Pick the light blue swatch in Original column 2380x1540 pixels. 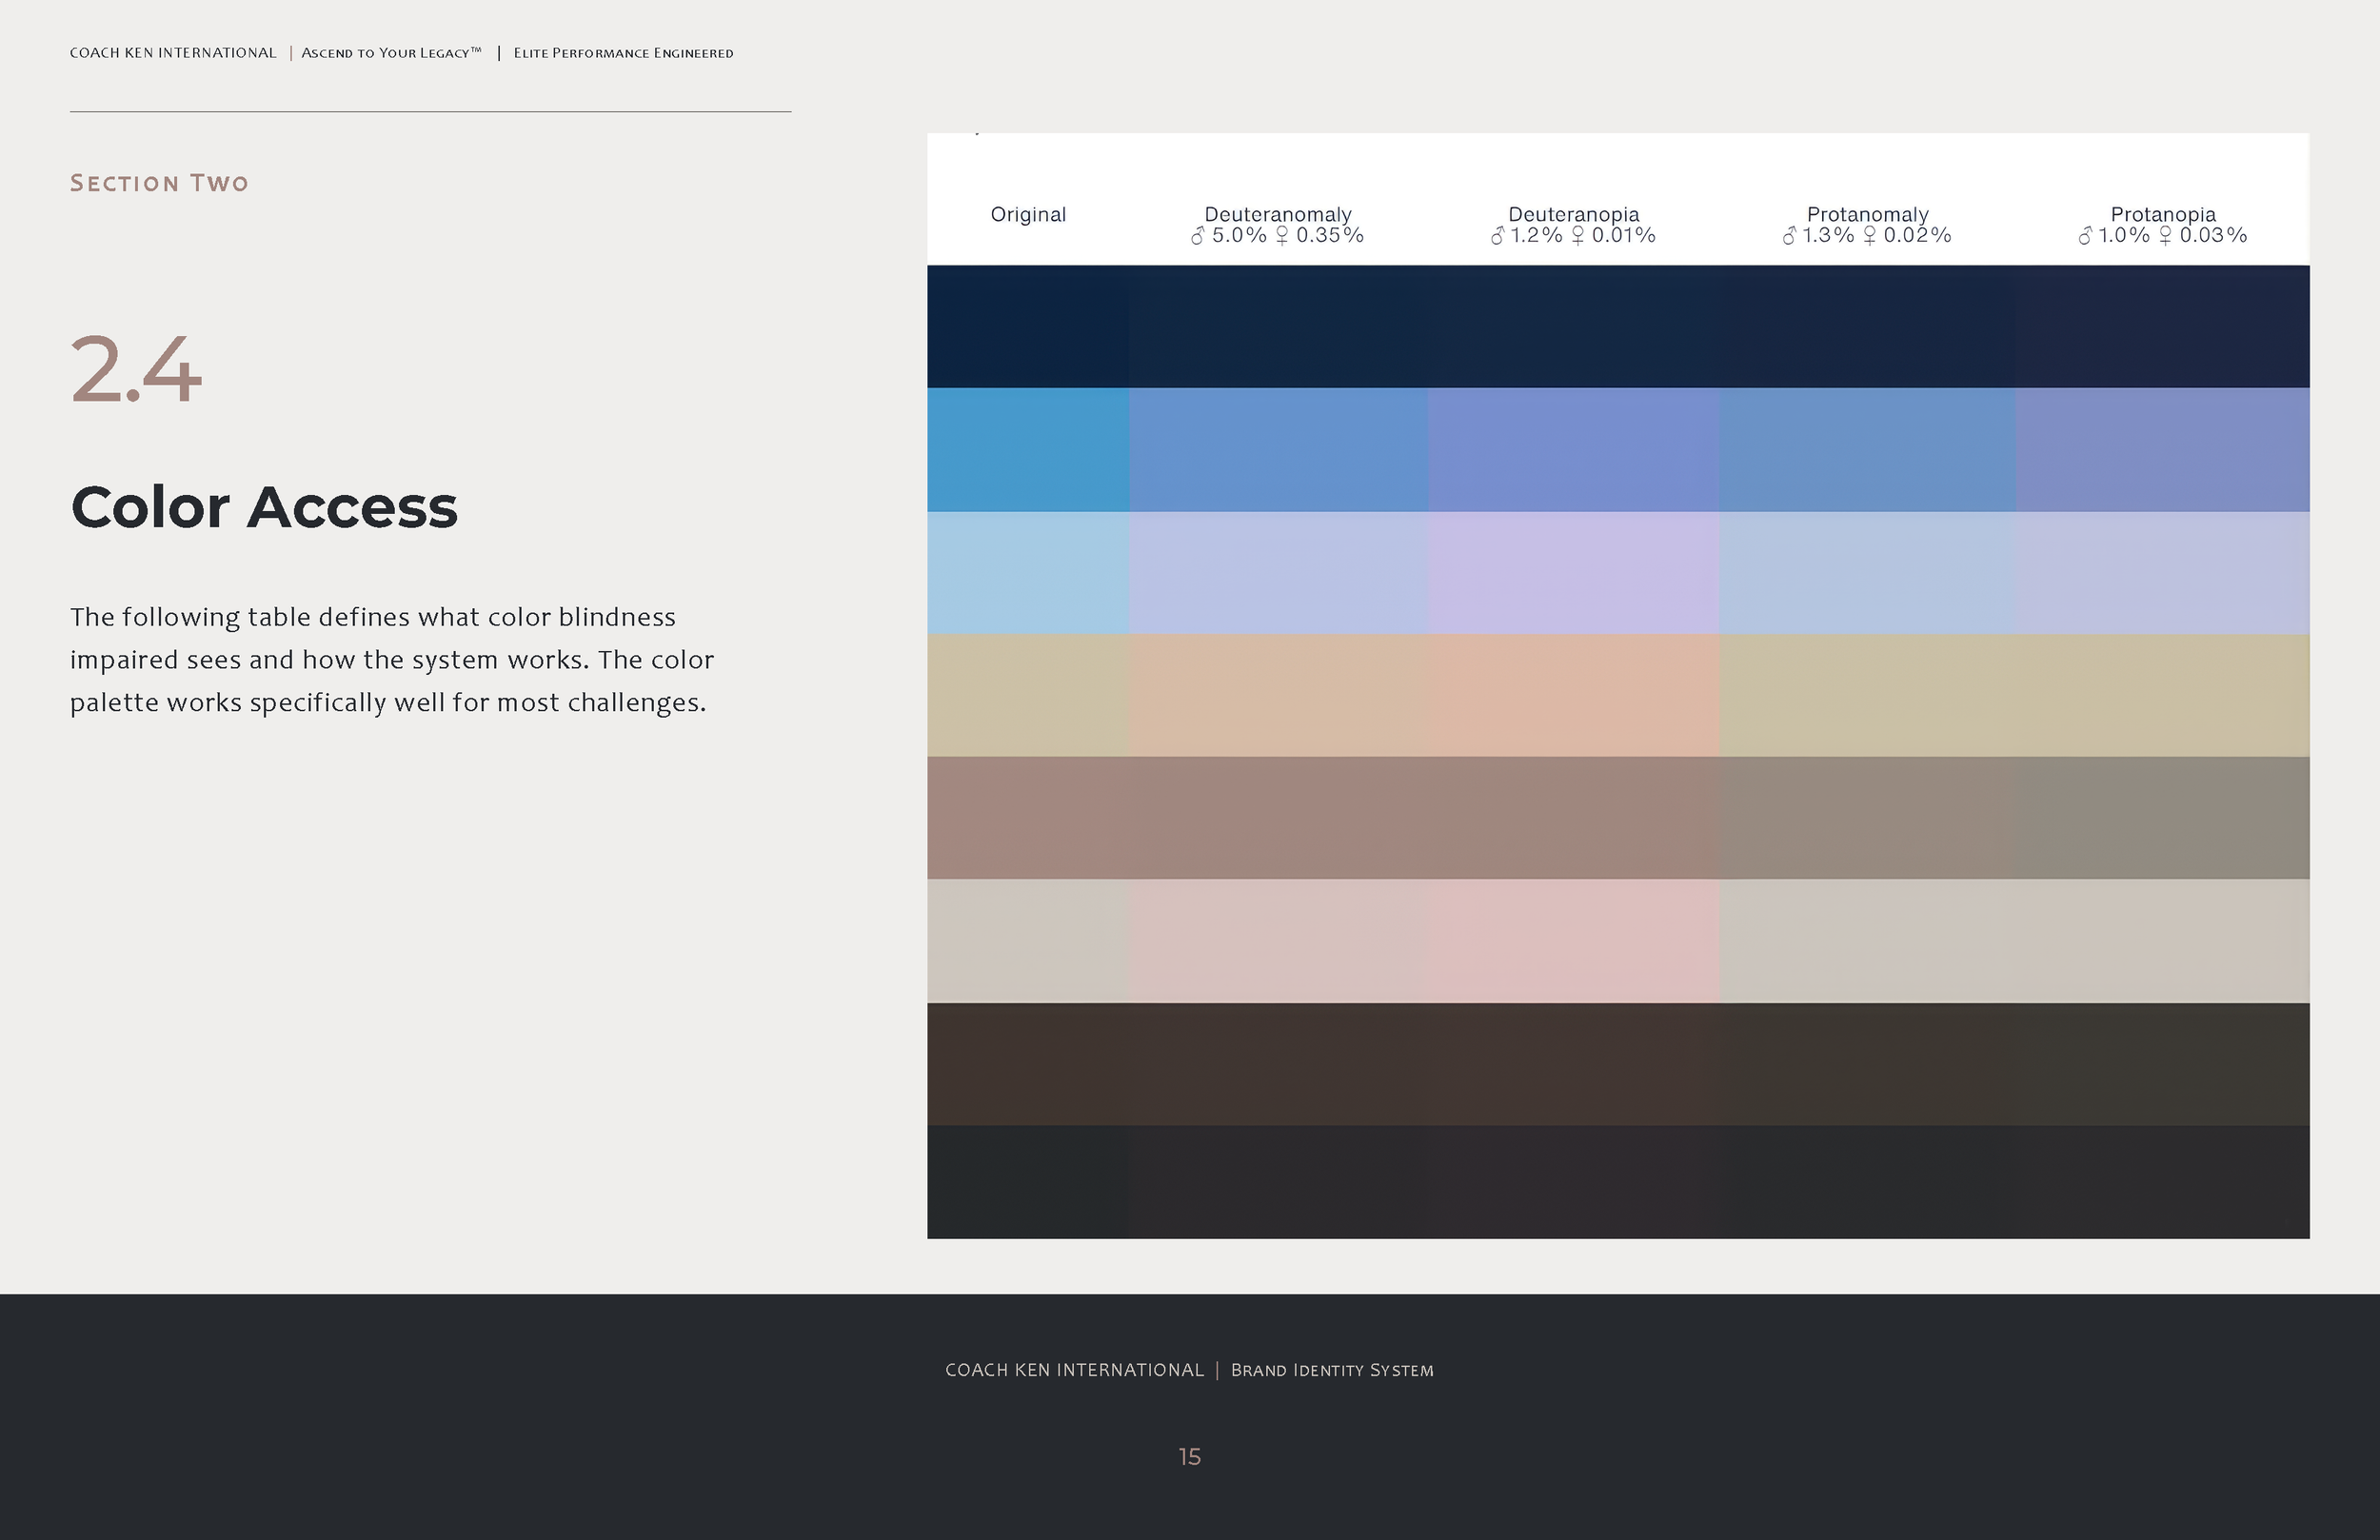1028,573
